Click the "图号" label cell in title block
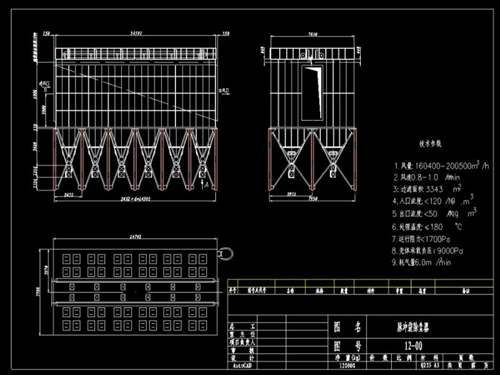The width and height of the screenshot is (500, 375). (347, 346)
